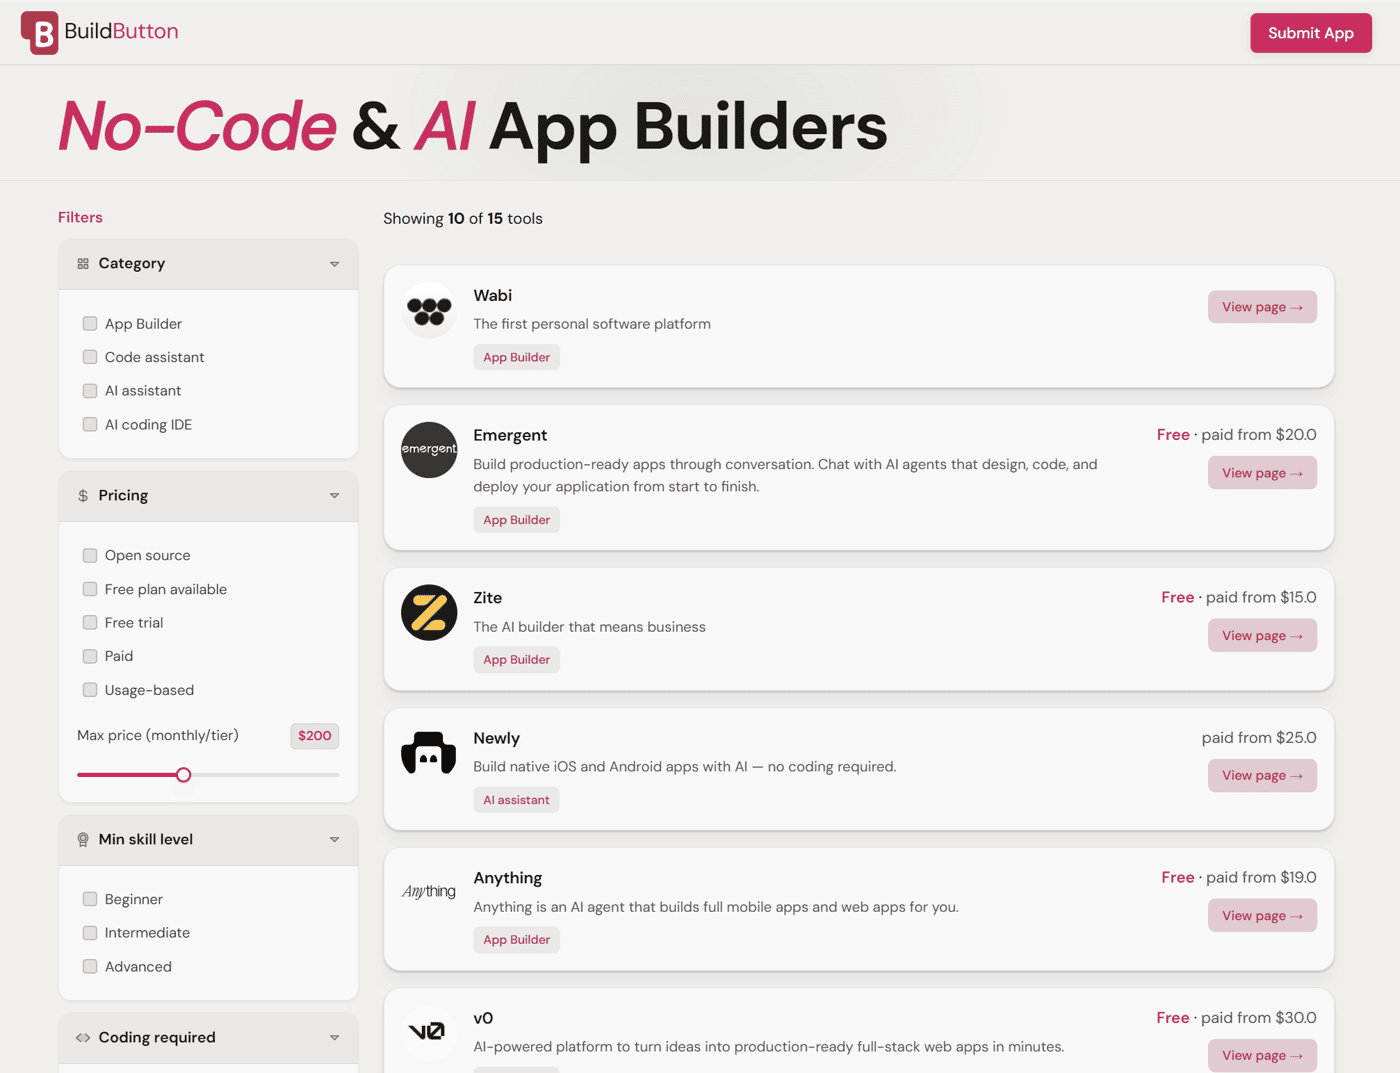1400x1073 pixels.
Task: Select the Zite yellow Z logo
Action: coord(429,613)
